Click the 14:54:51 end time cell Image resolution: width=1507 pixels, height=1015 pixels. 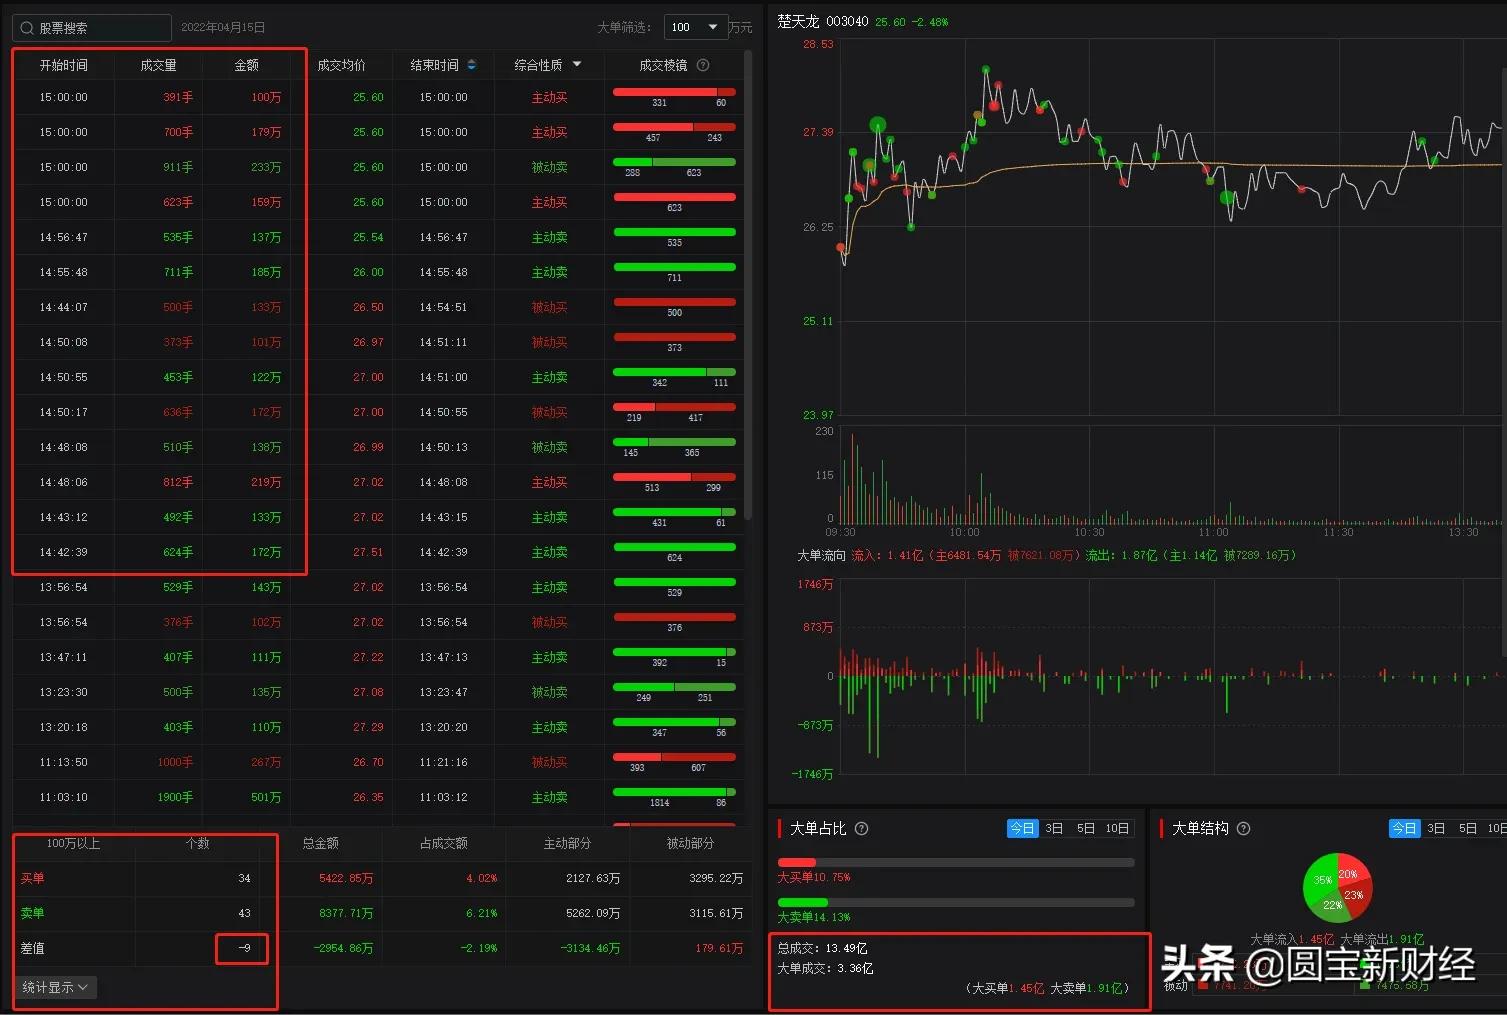[x=443, y=307]
